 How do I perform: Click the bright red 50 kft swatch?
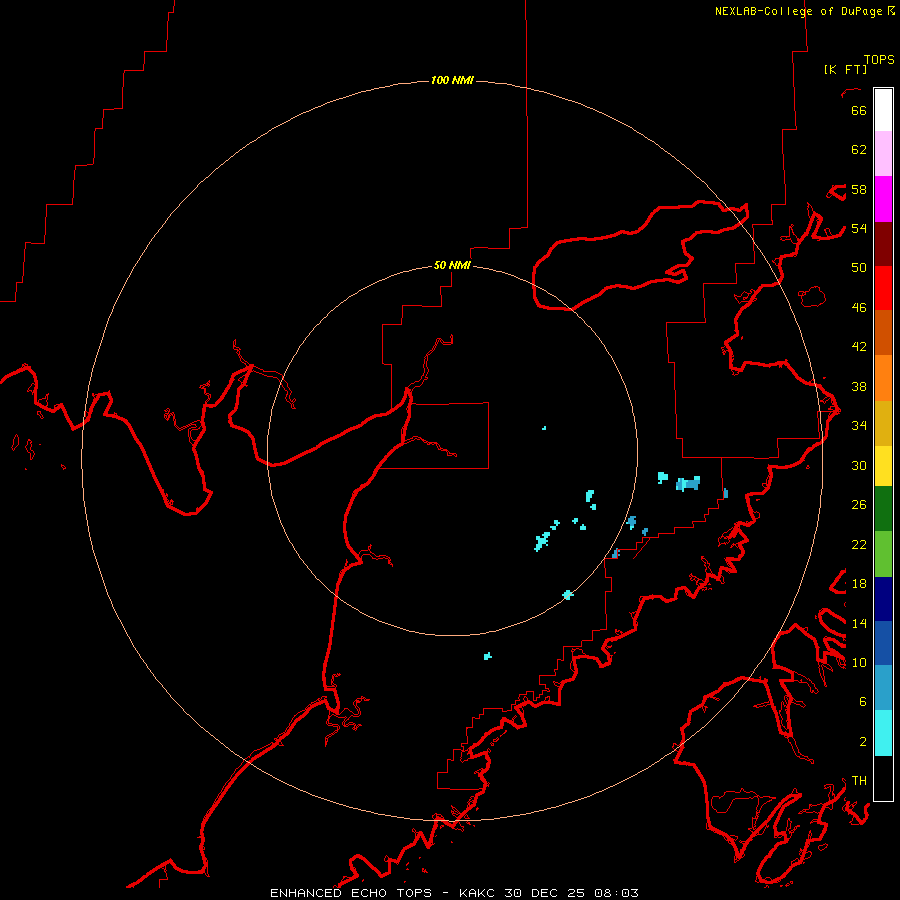point(883,288)
